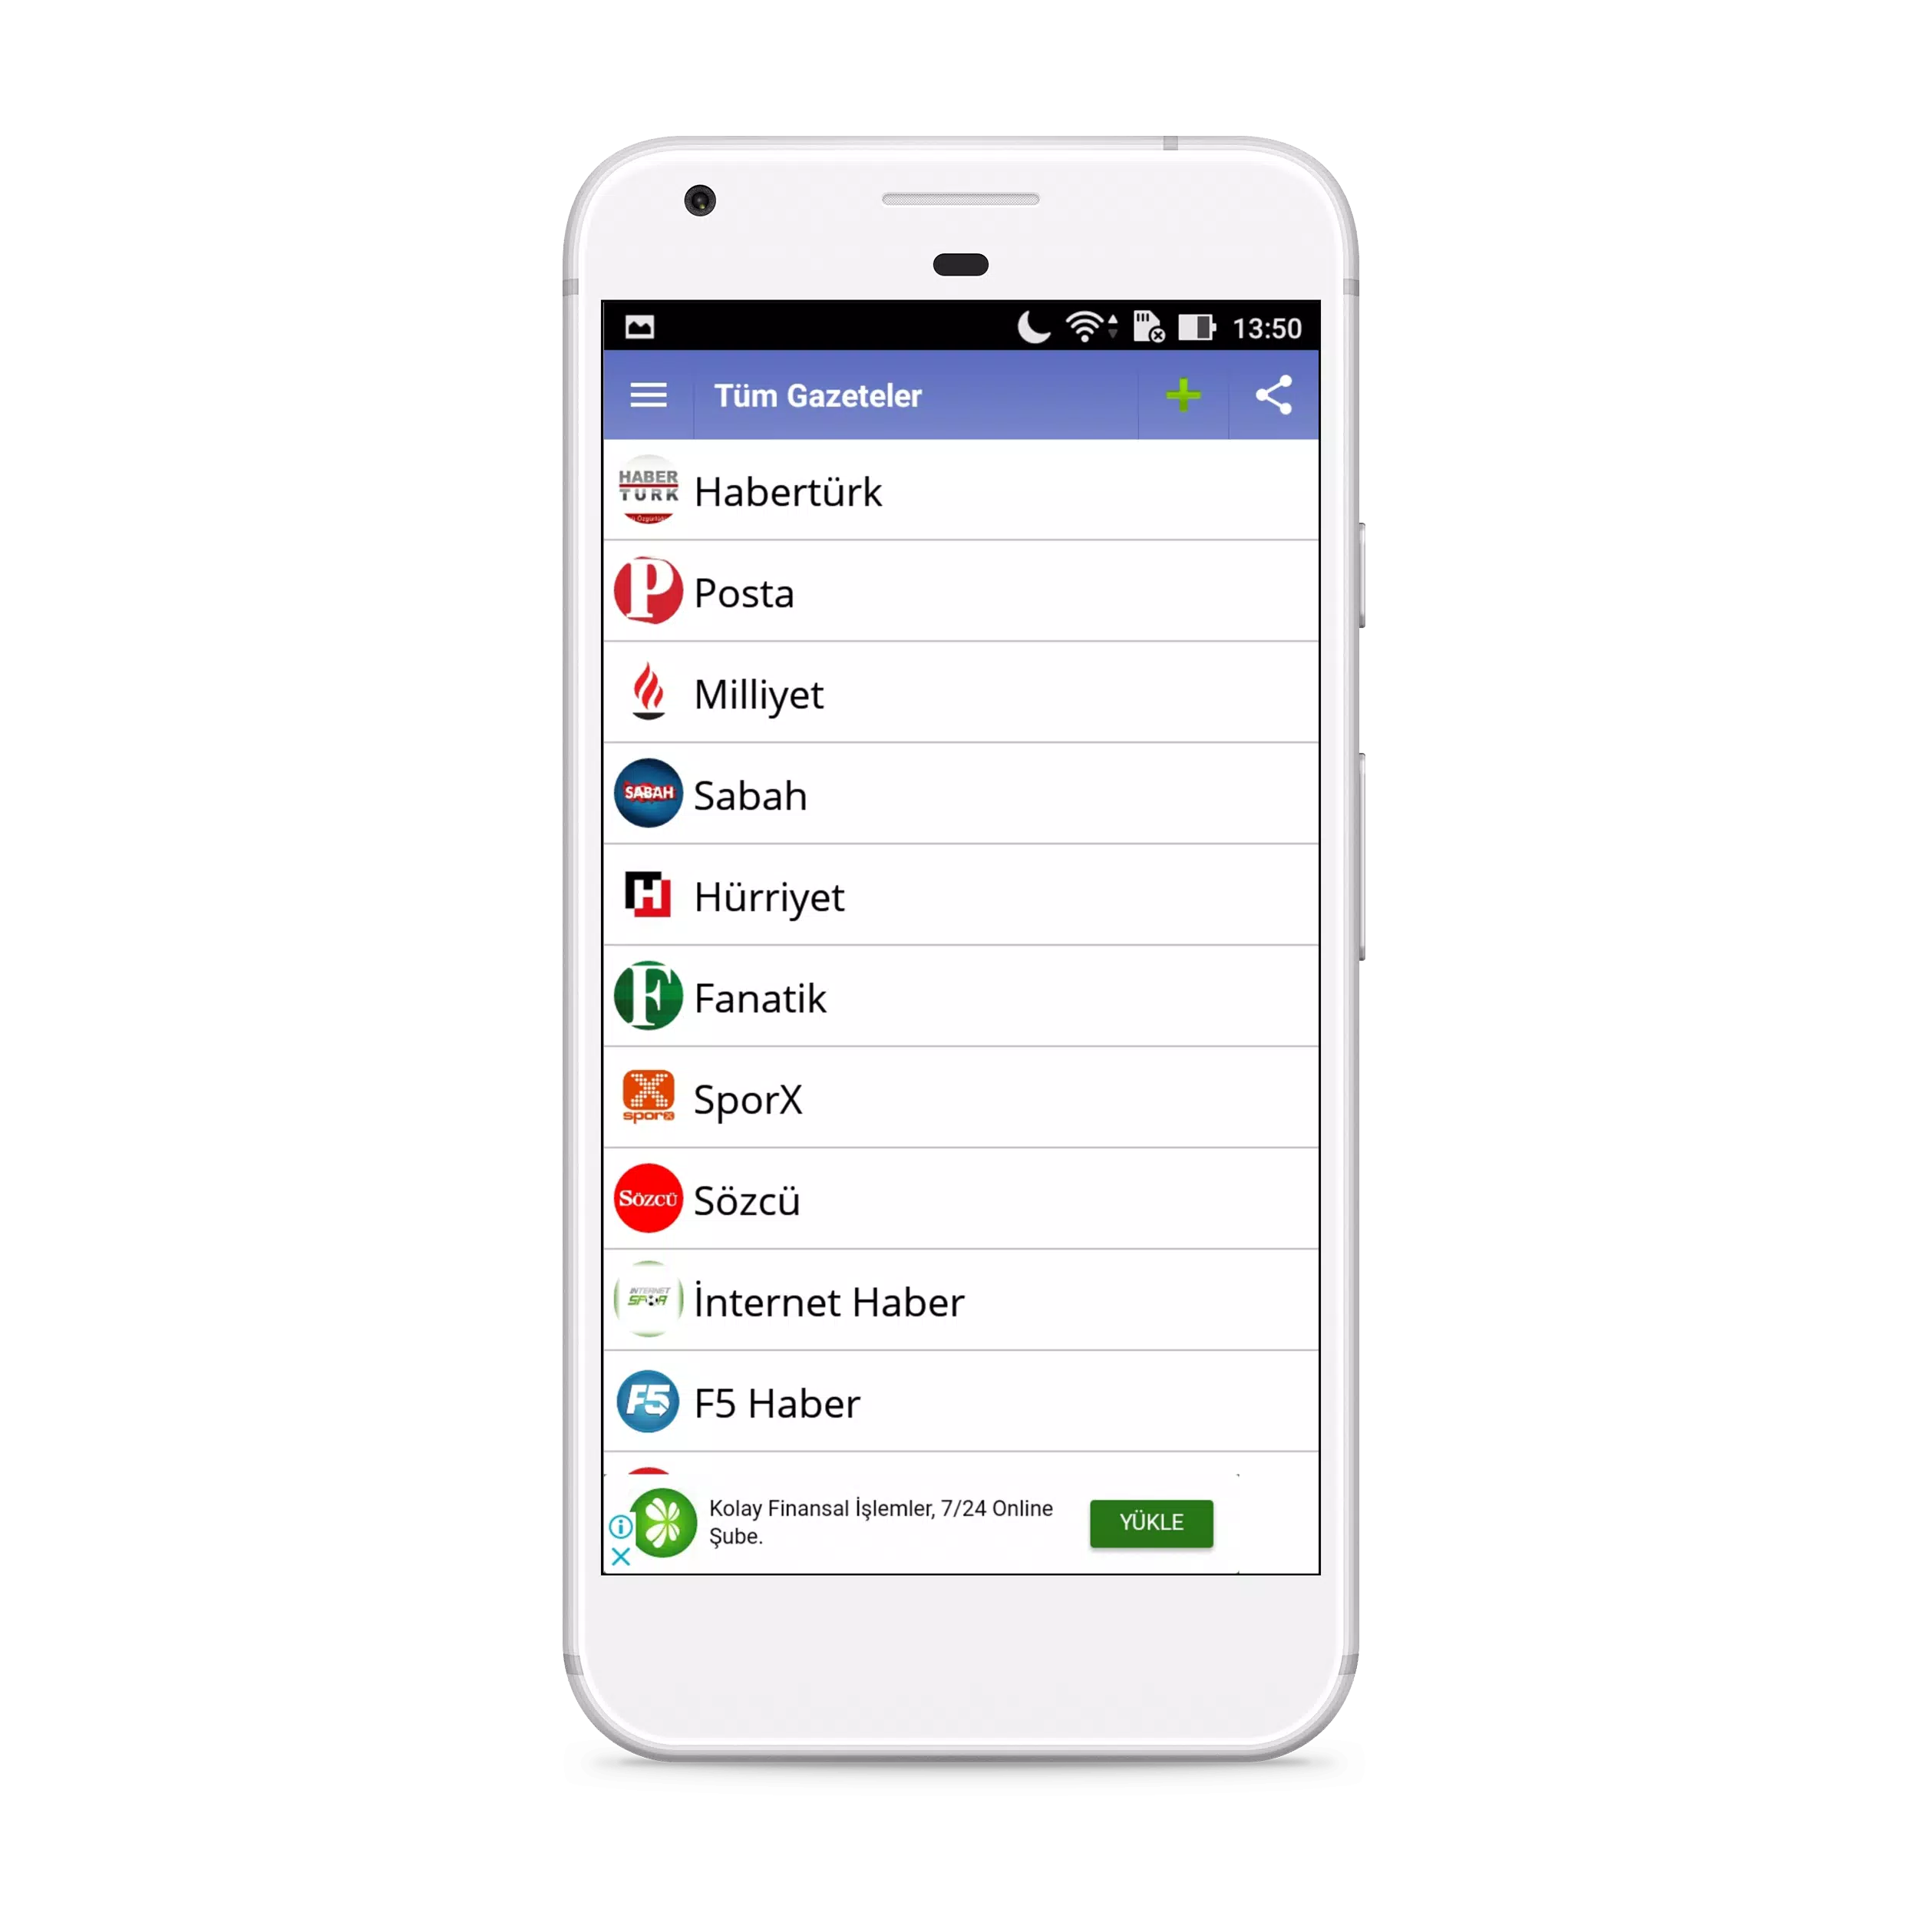Select the Posta newspaper icon

[645, 592]
